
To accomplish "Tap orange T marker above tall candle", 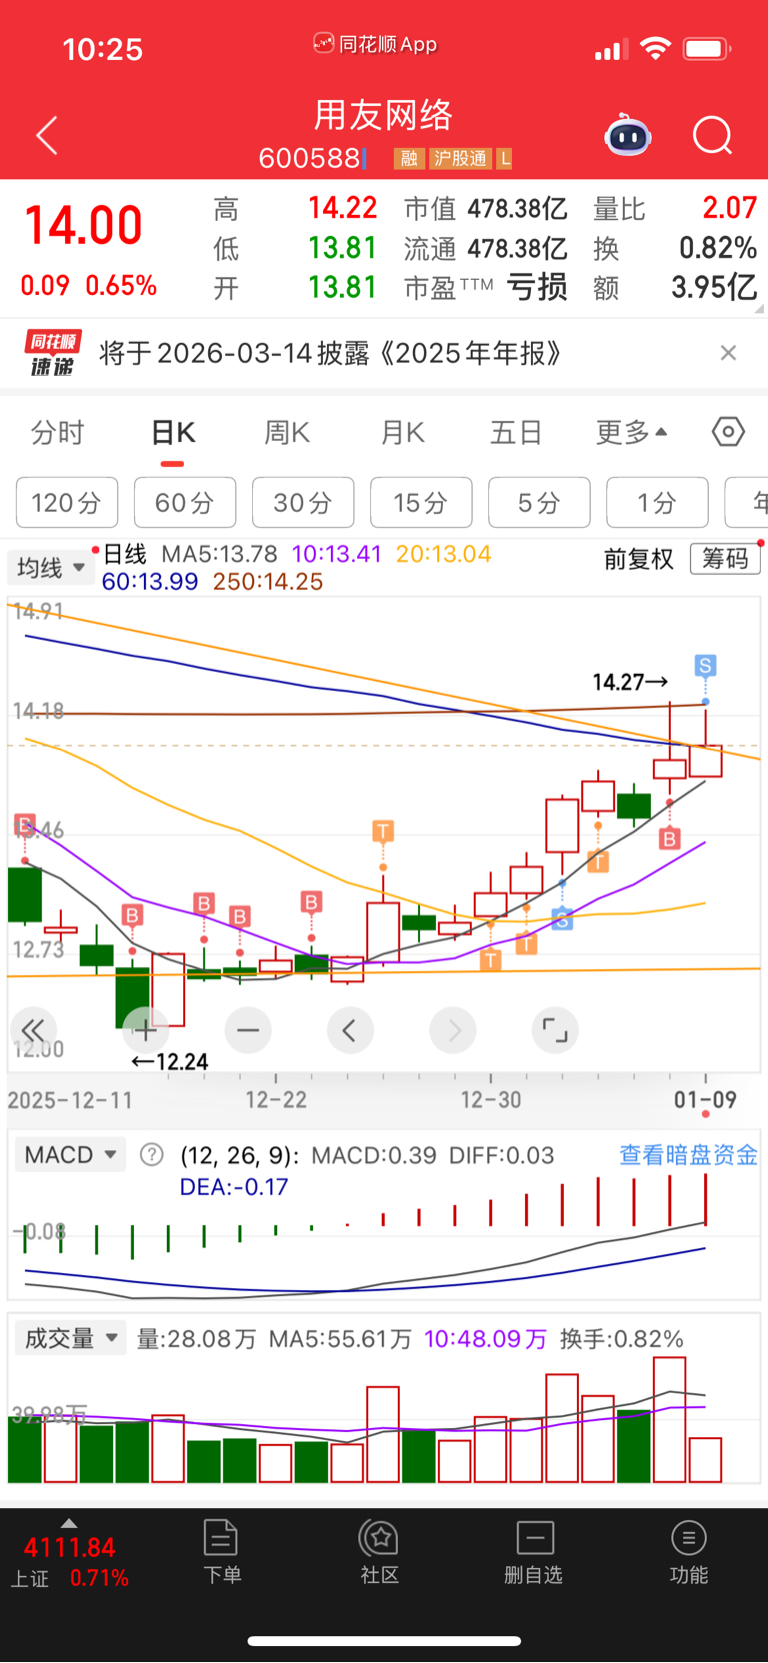I will (382, 831).
